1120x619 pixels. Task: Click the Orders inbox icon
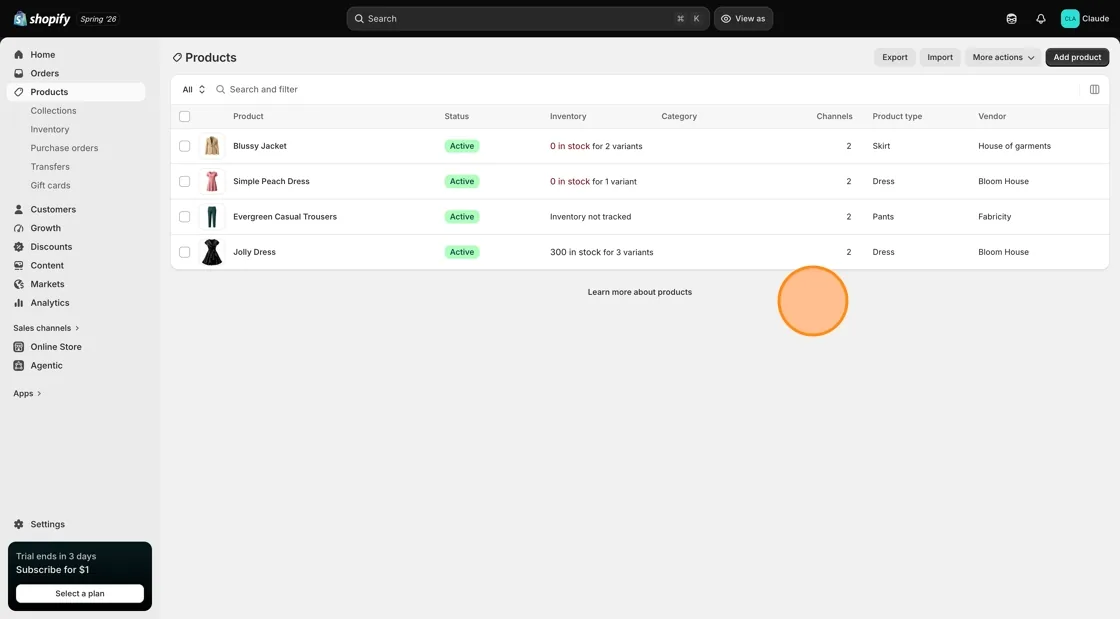click(x=19, y=73)
